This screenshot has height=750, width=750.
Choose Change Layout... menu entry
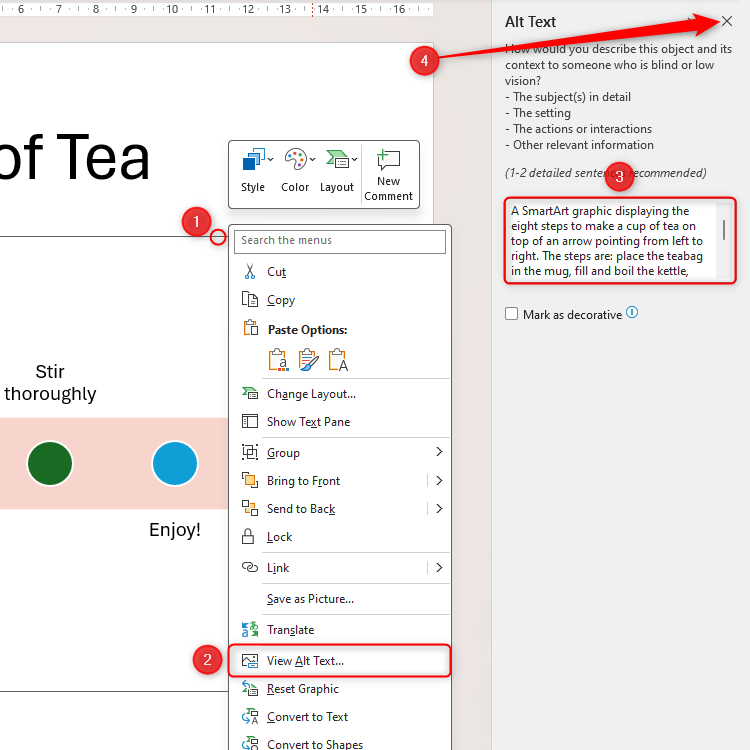340,394
